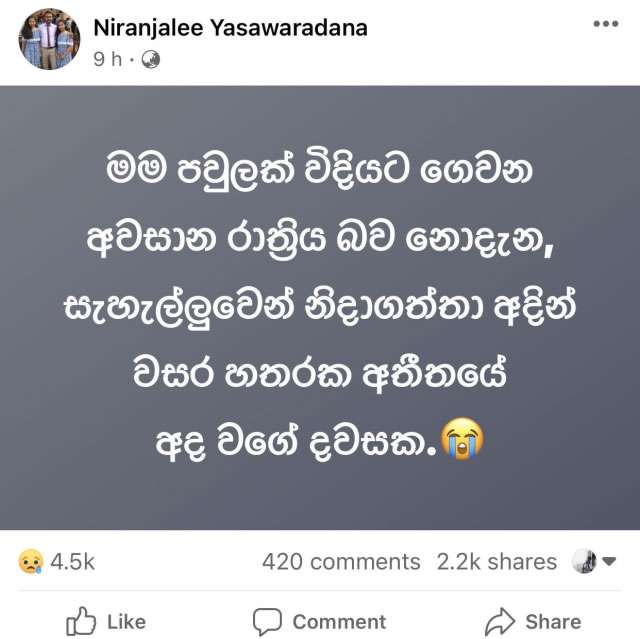
Task: Click the Like button label
Action: point(127,622)
